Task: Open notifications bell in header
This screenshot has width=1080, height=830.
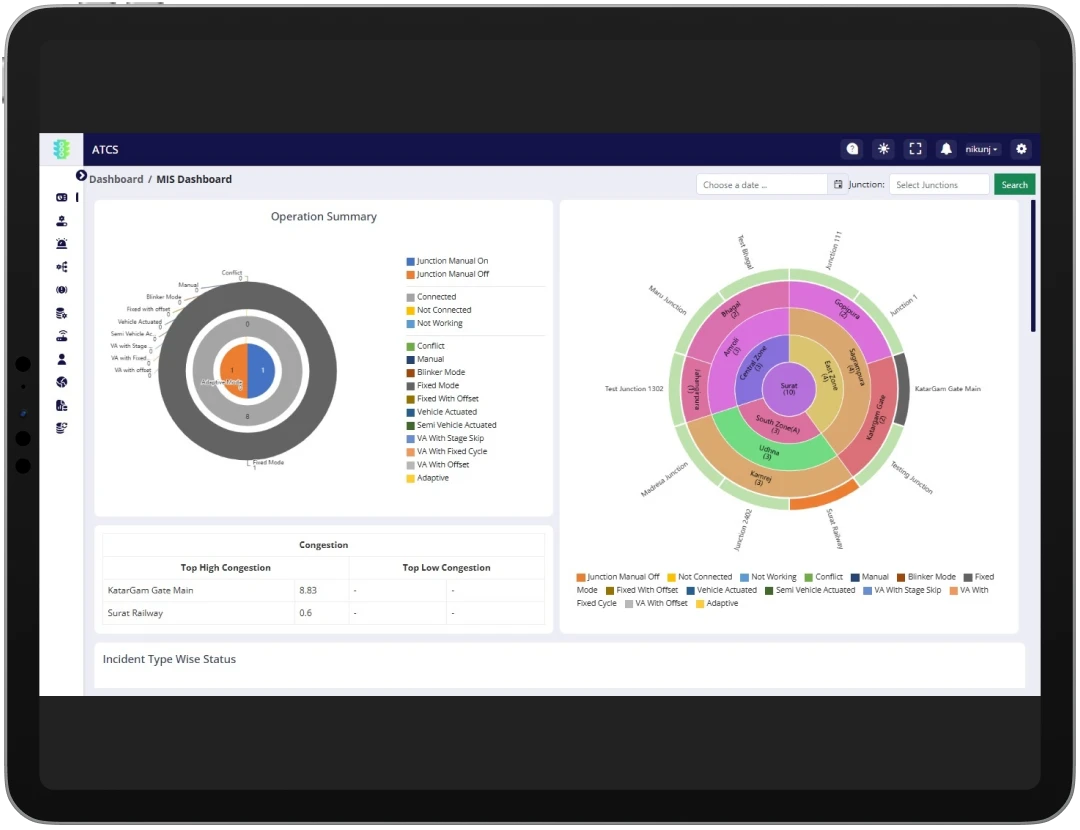Action: [x=946, y=149]
